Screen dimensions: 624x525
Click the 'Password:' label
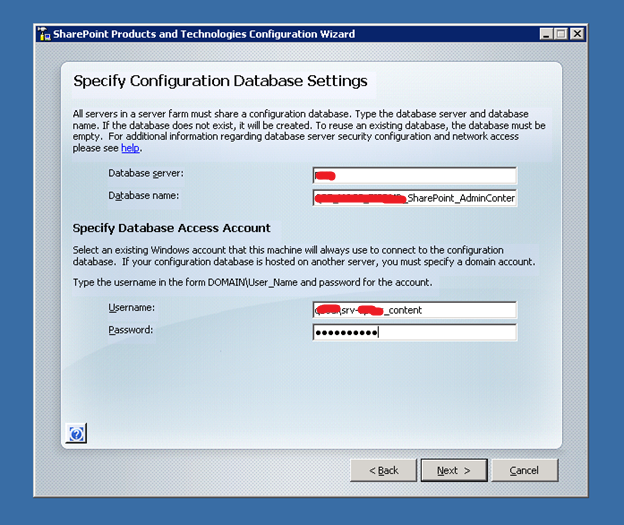(x=131, y=330)
